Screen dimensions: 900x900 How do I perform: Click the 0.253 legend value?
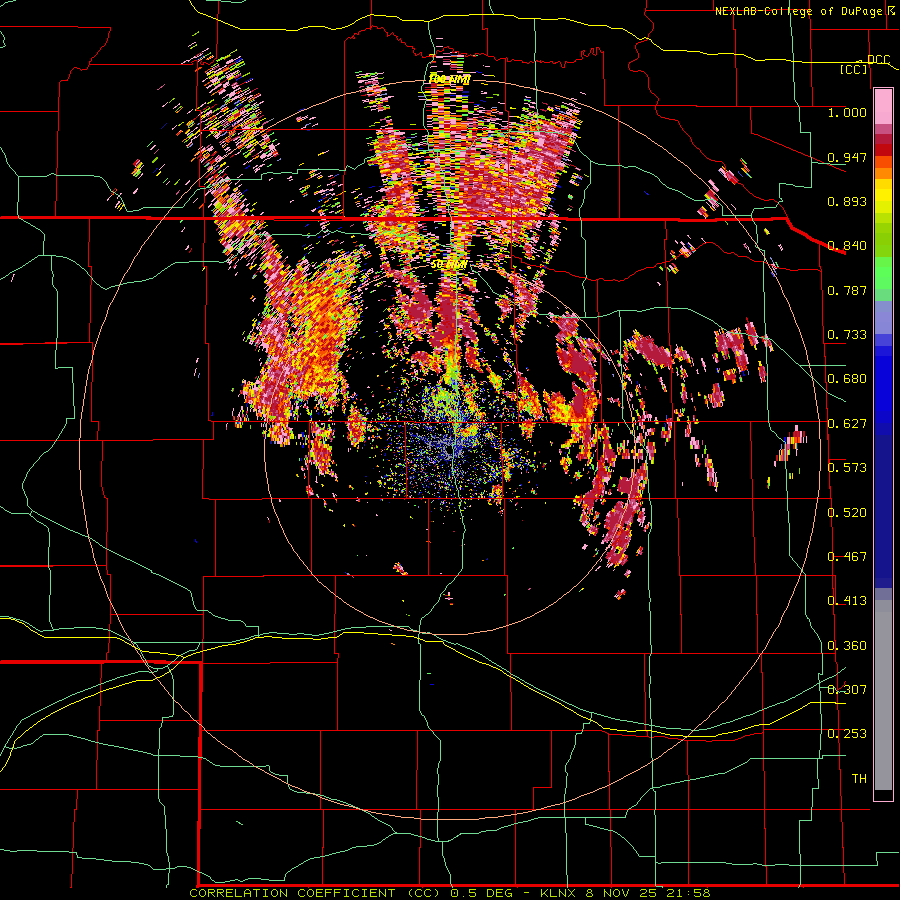(x=847, y=734)
